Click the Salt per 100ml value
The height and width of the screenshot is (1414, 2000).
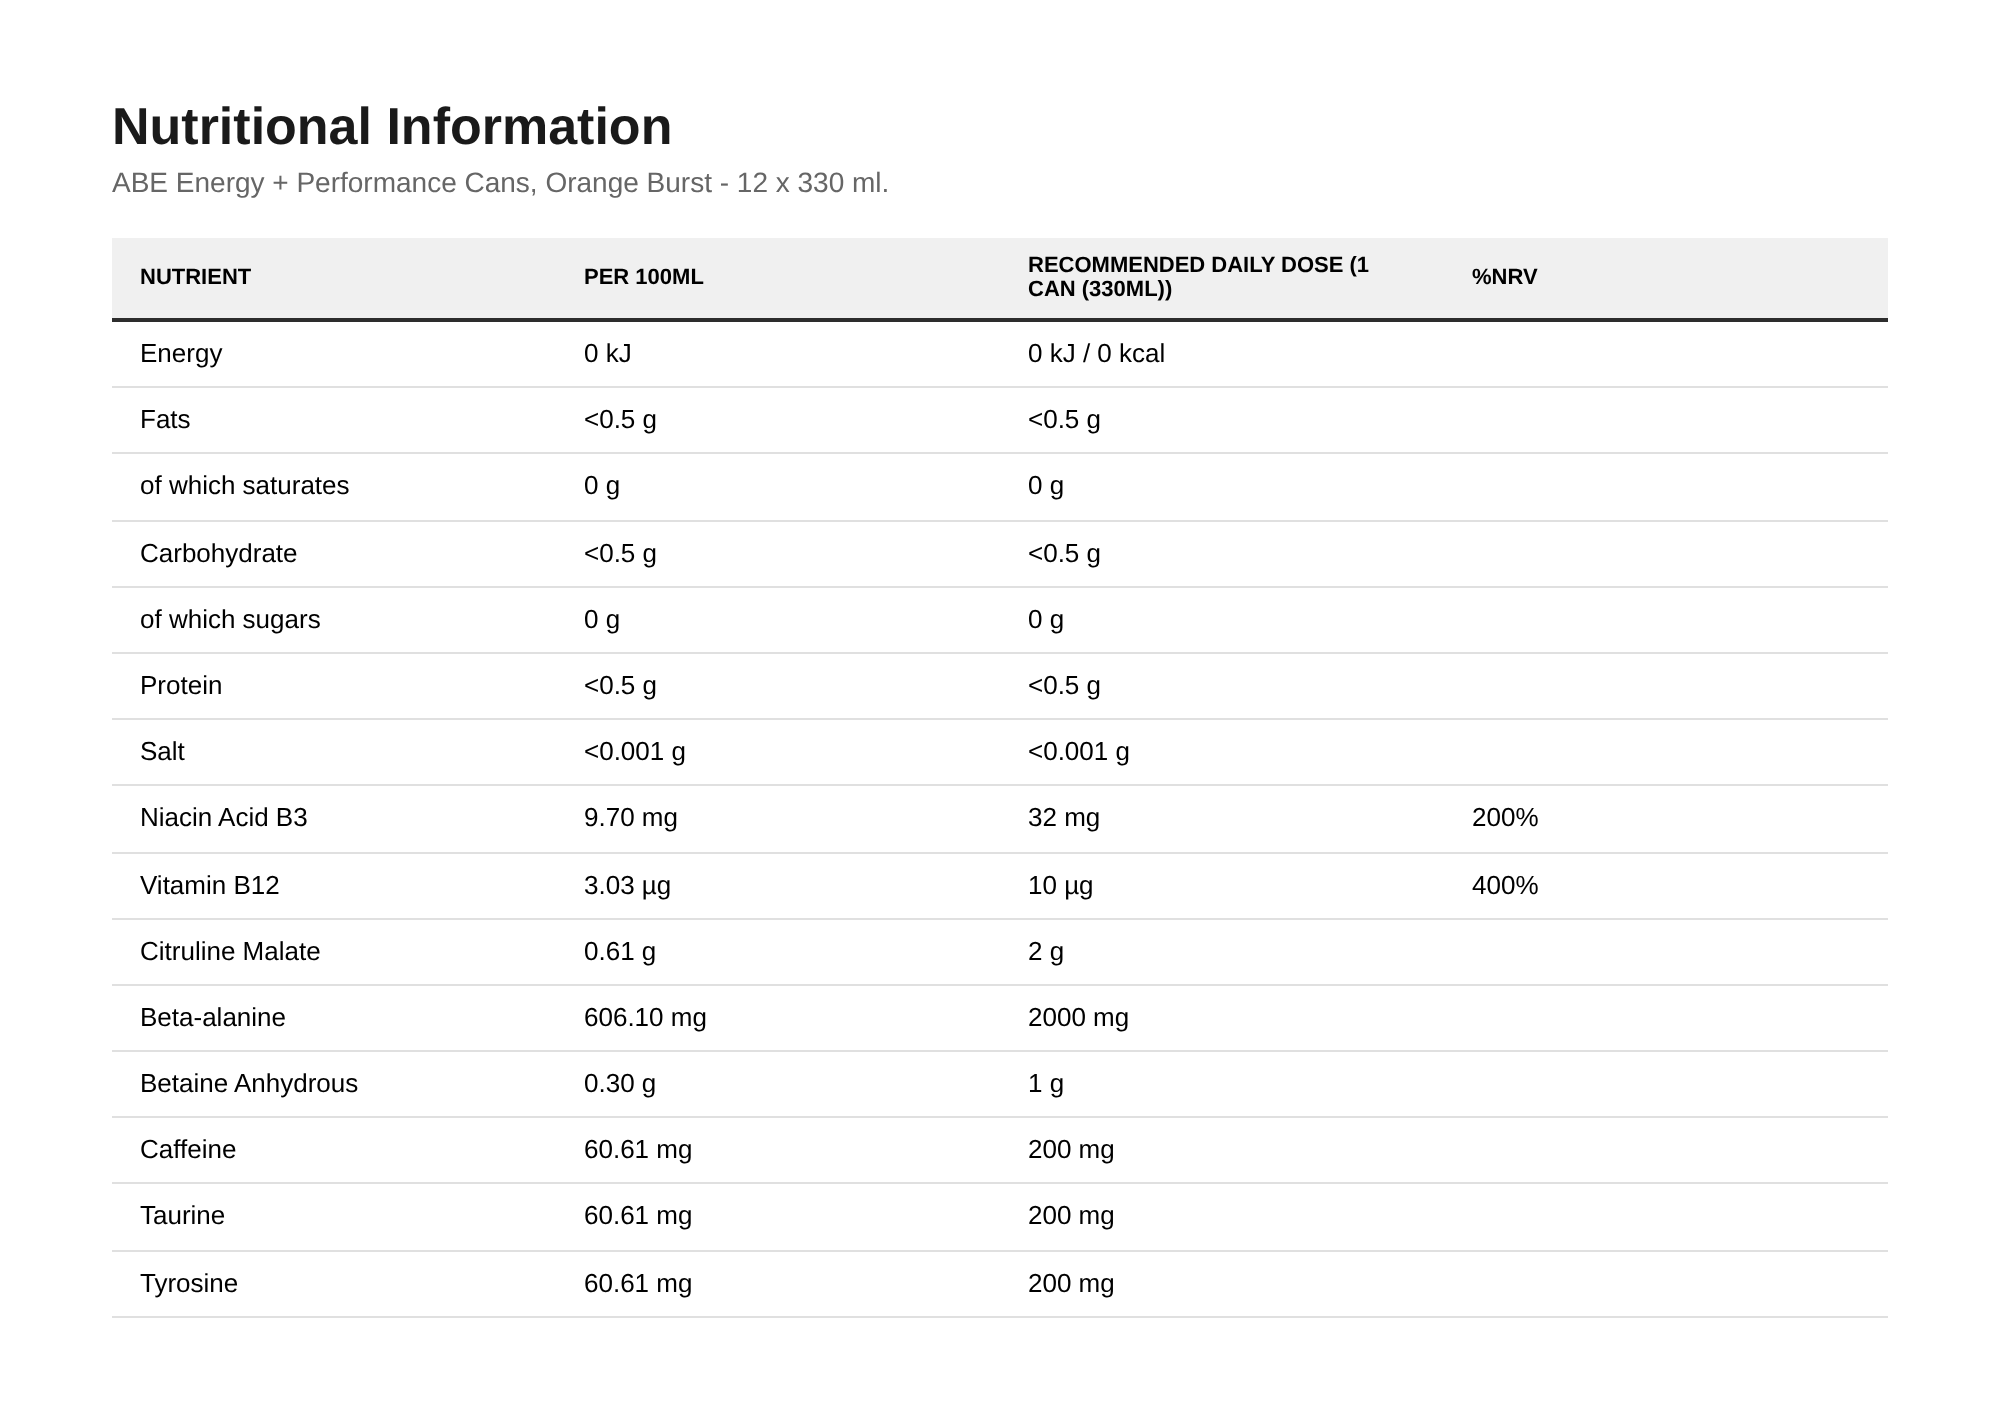634,752
